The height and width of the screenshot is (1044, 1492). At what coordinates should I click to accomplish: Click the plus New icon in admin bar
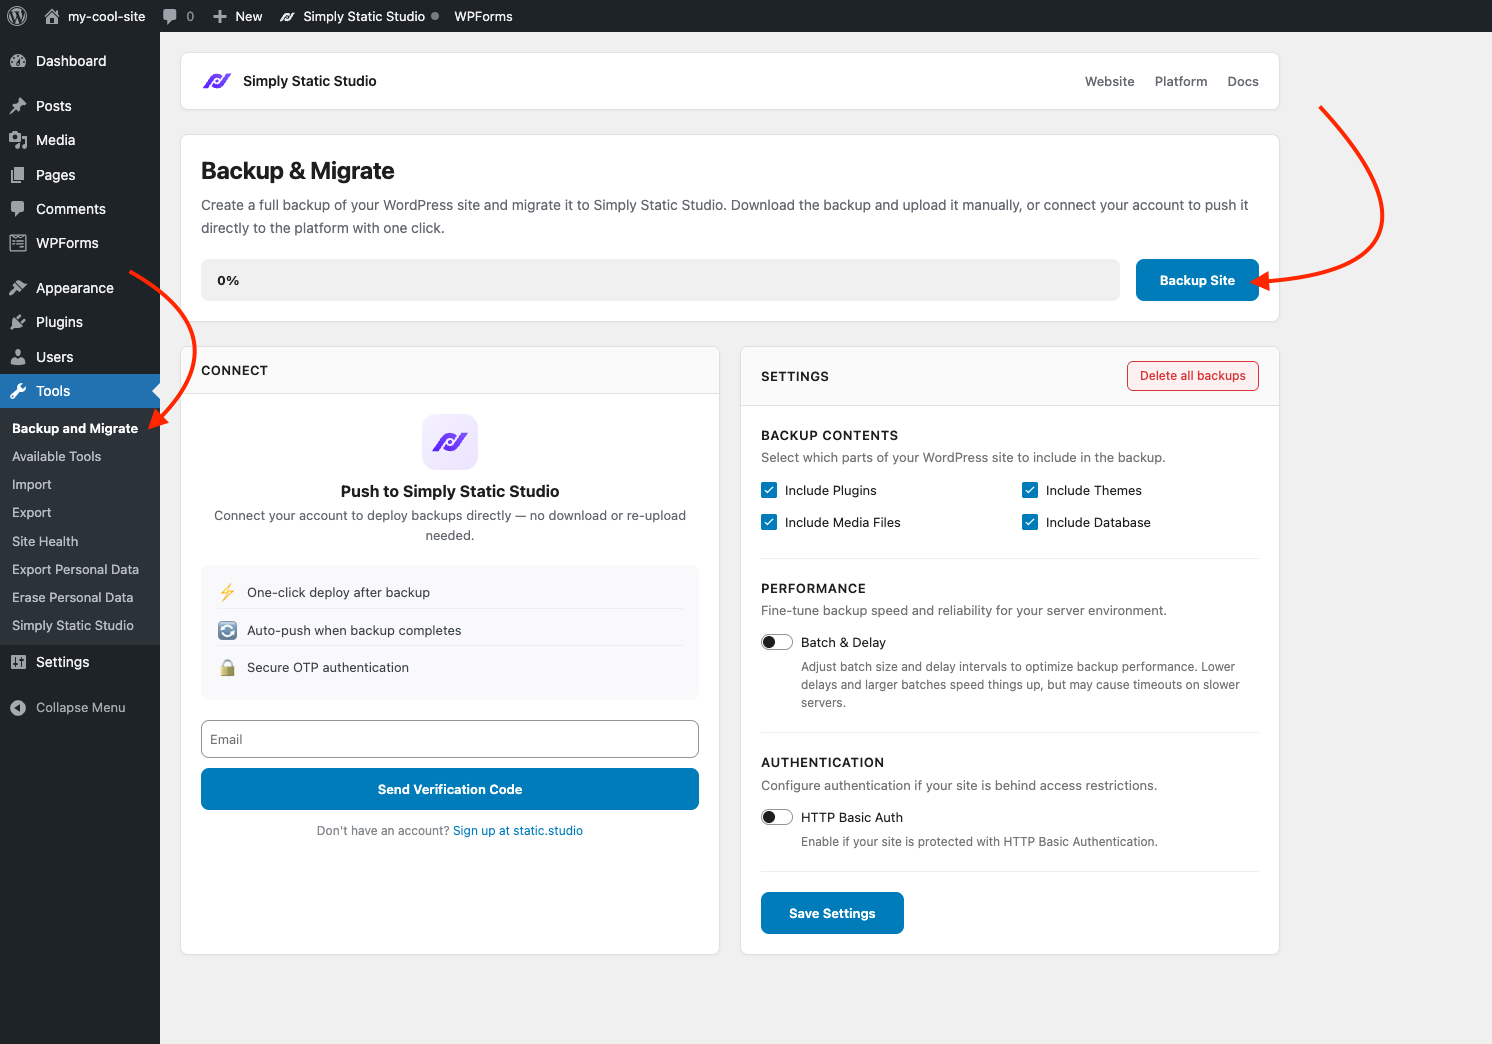coord(220,16)
